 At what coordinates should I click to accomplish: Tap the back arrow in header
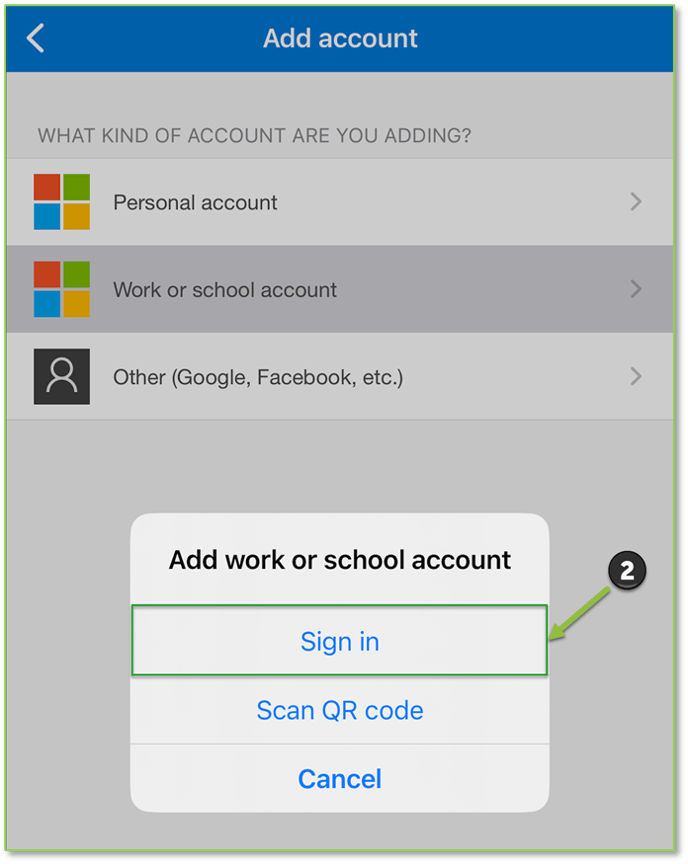tap(35, 39)
